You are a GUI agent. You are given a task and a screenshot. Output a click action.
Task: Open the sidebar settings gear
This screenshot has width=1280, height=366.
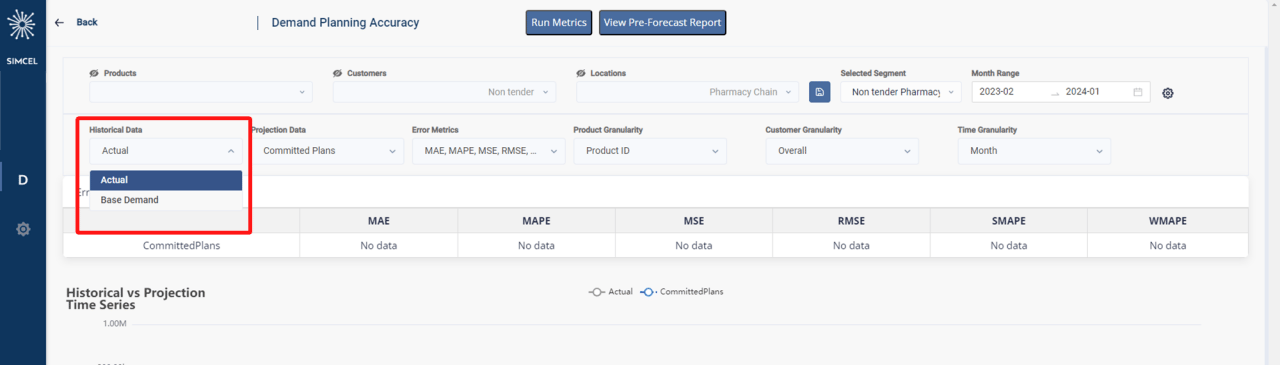(23, 229)
